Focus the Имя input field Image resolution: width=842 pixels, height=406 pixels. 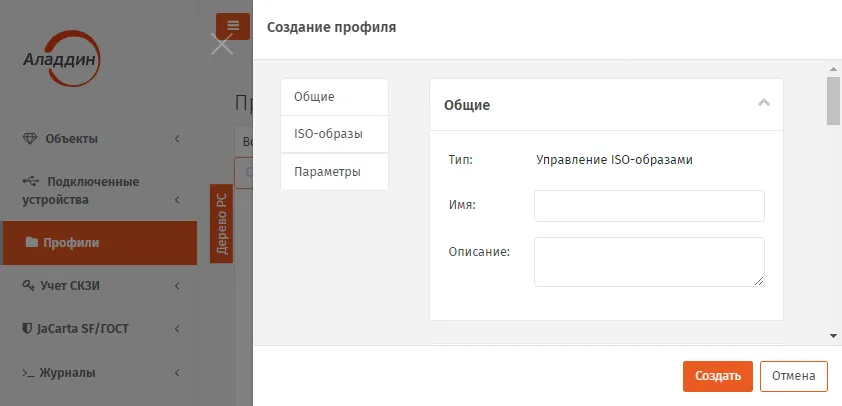click(649, 206)
